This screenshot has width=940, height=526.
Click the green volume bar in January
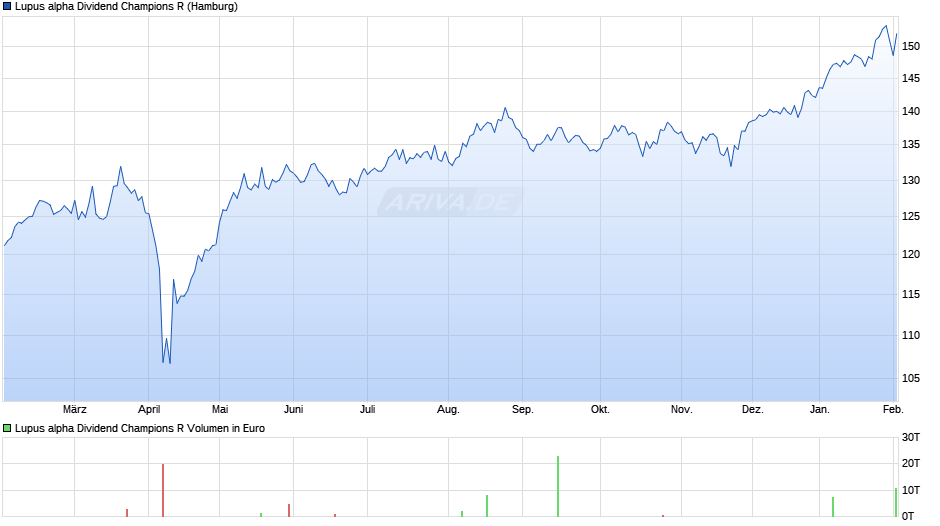click(833, 507)
